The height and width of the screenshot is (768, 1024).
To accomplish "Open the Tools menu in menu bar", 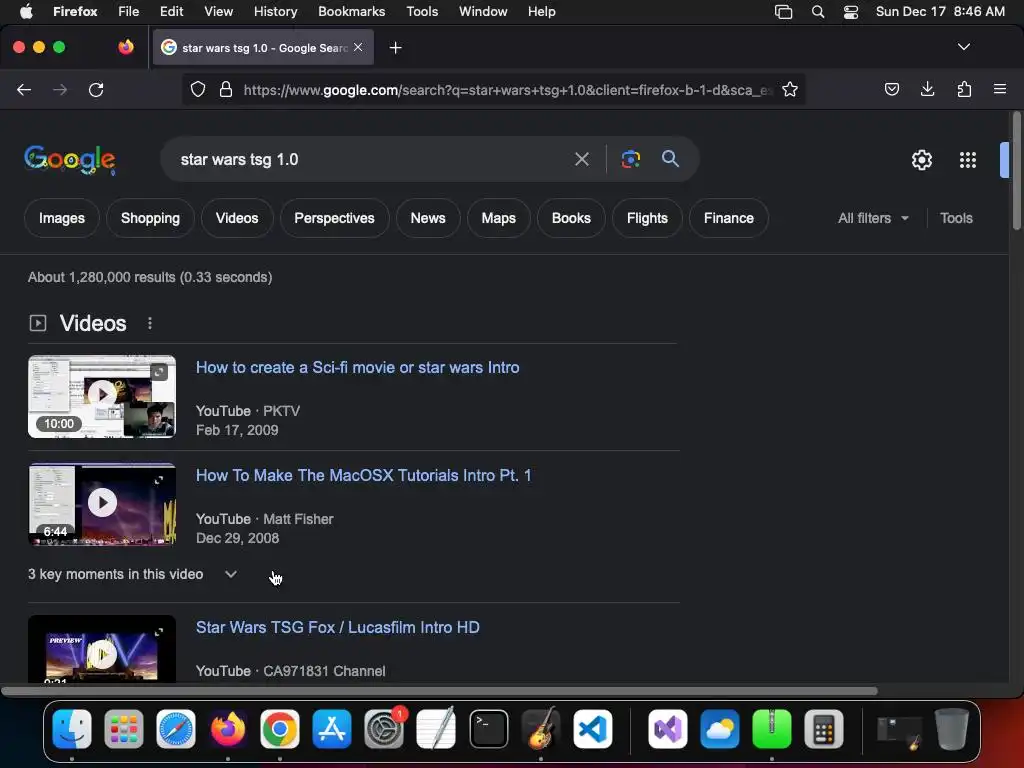I will (x=422, y=12).
